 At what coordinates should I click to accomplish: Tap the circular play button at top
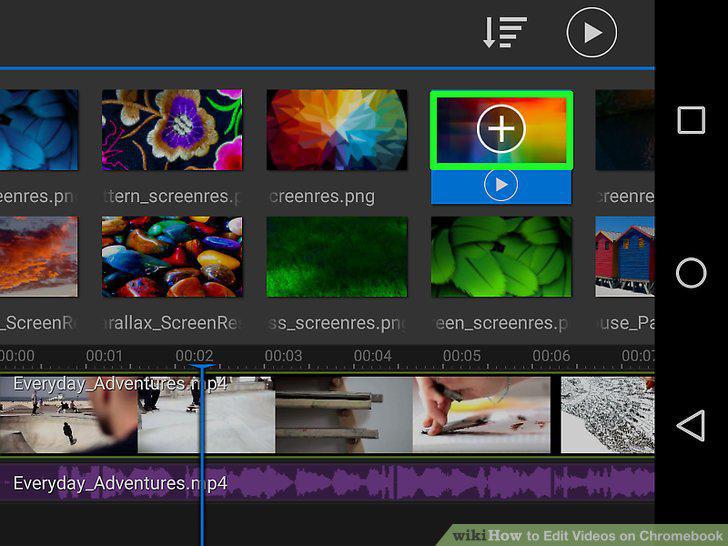pos(592,32)
